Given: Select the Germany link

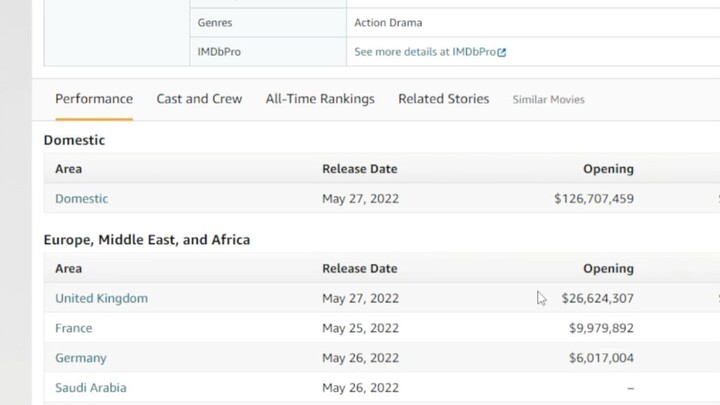Looking at the screenshot, I should tap(80, 358).
